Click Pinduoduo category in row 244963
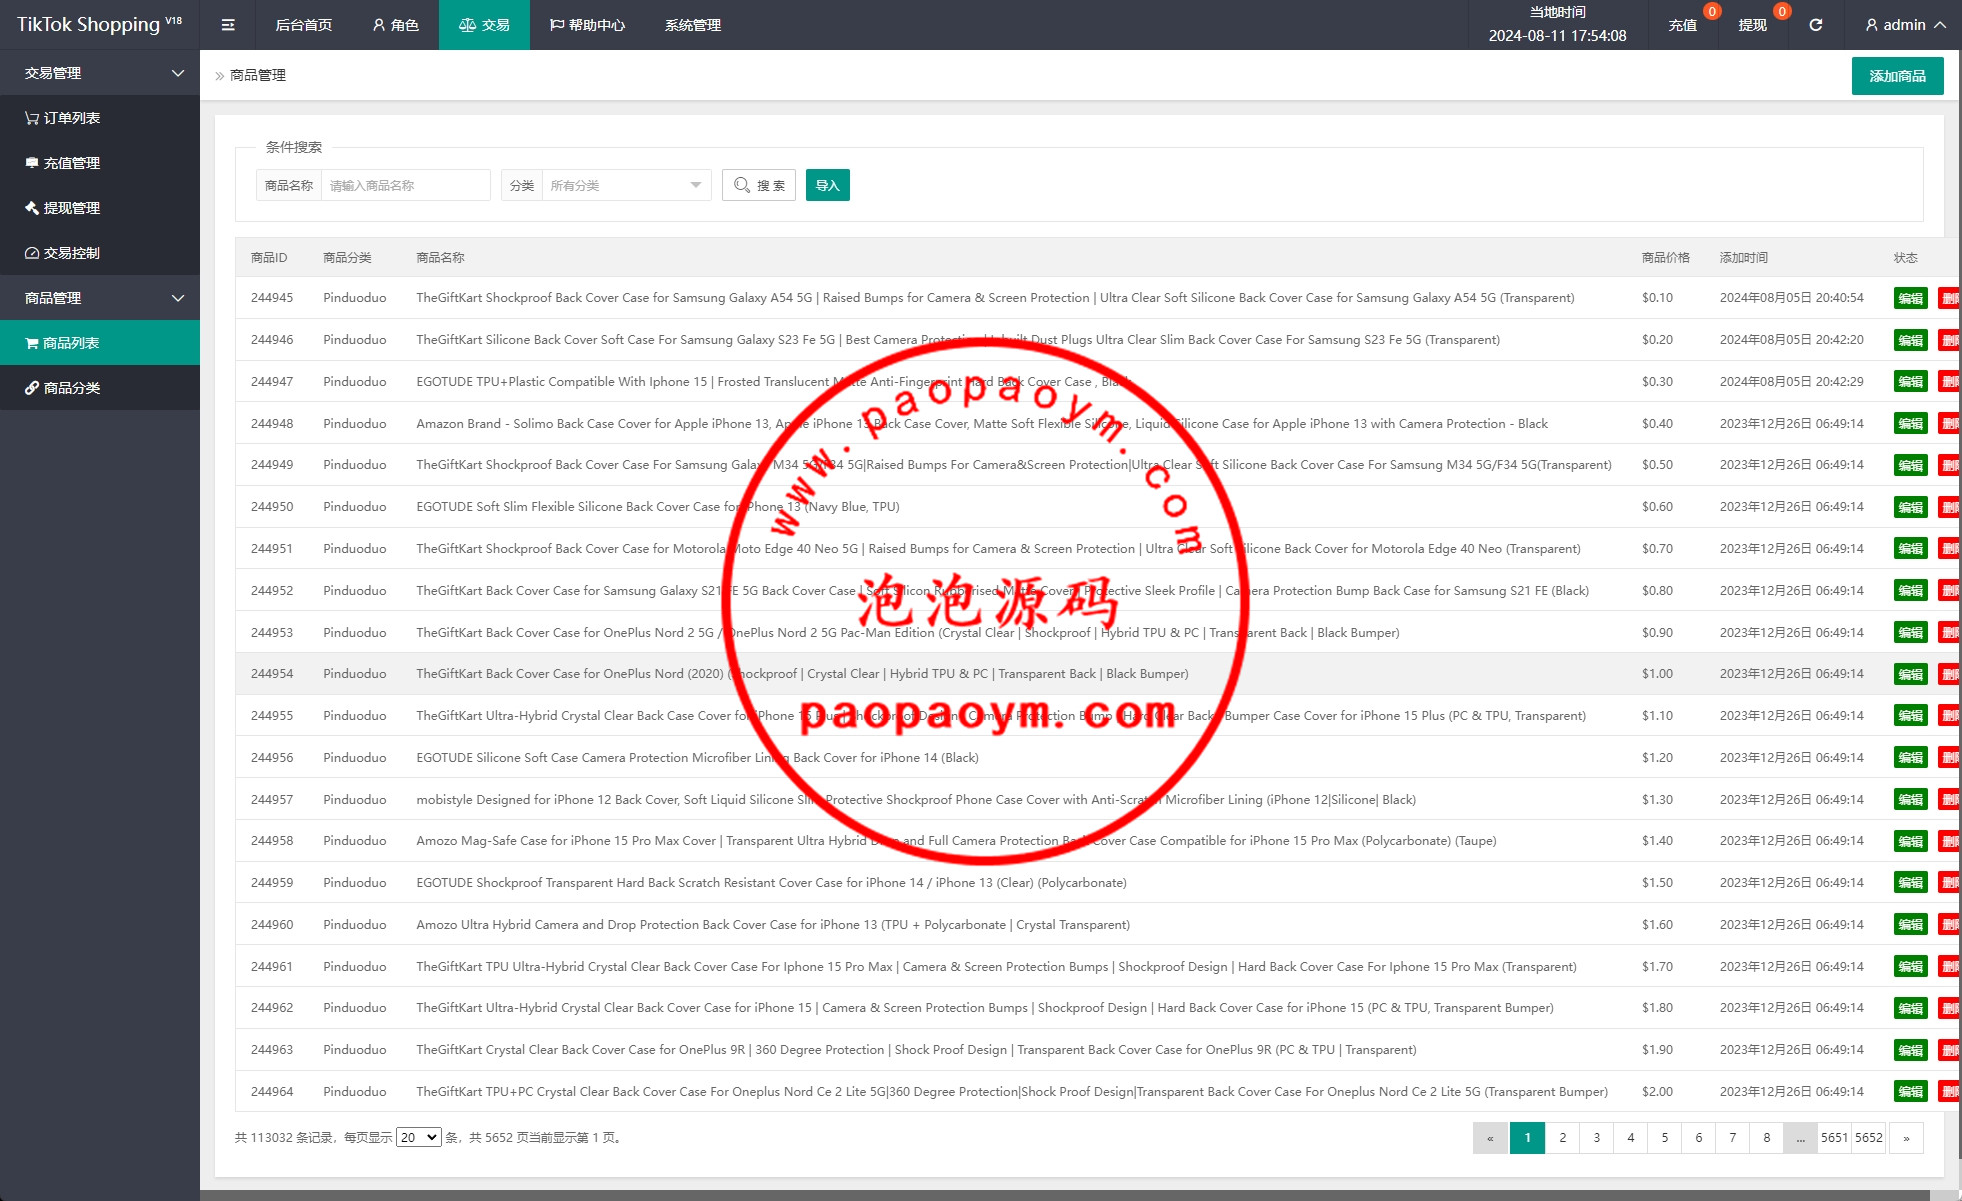The image size is (1962, 1201). [x=354, y=1050]
